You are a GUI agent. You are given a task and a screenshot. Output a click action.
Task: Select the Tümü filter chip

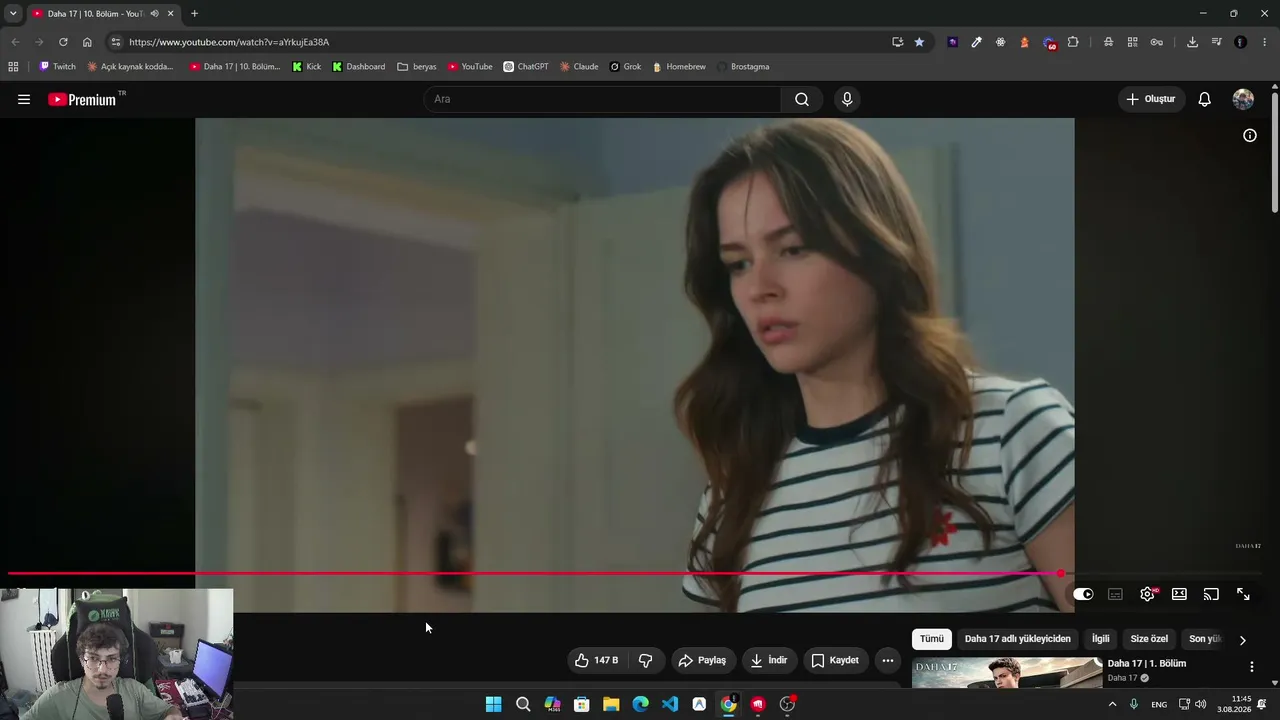click(x=932, y=639)
